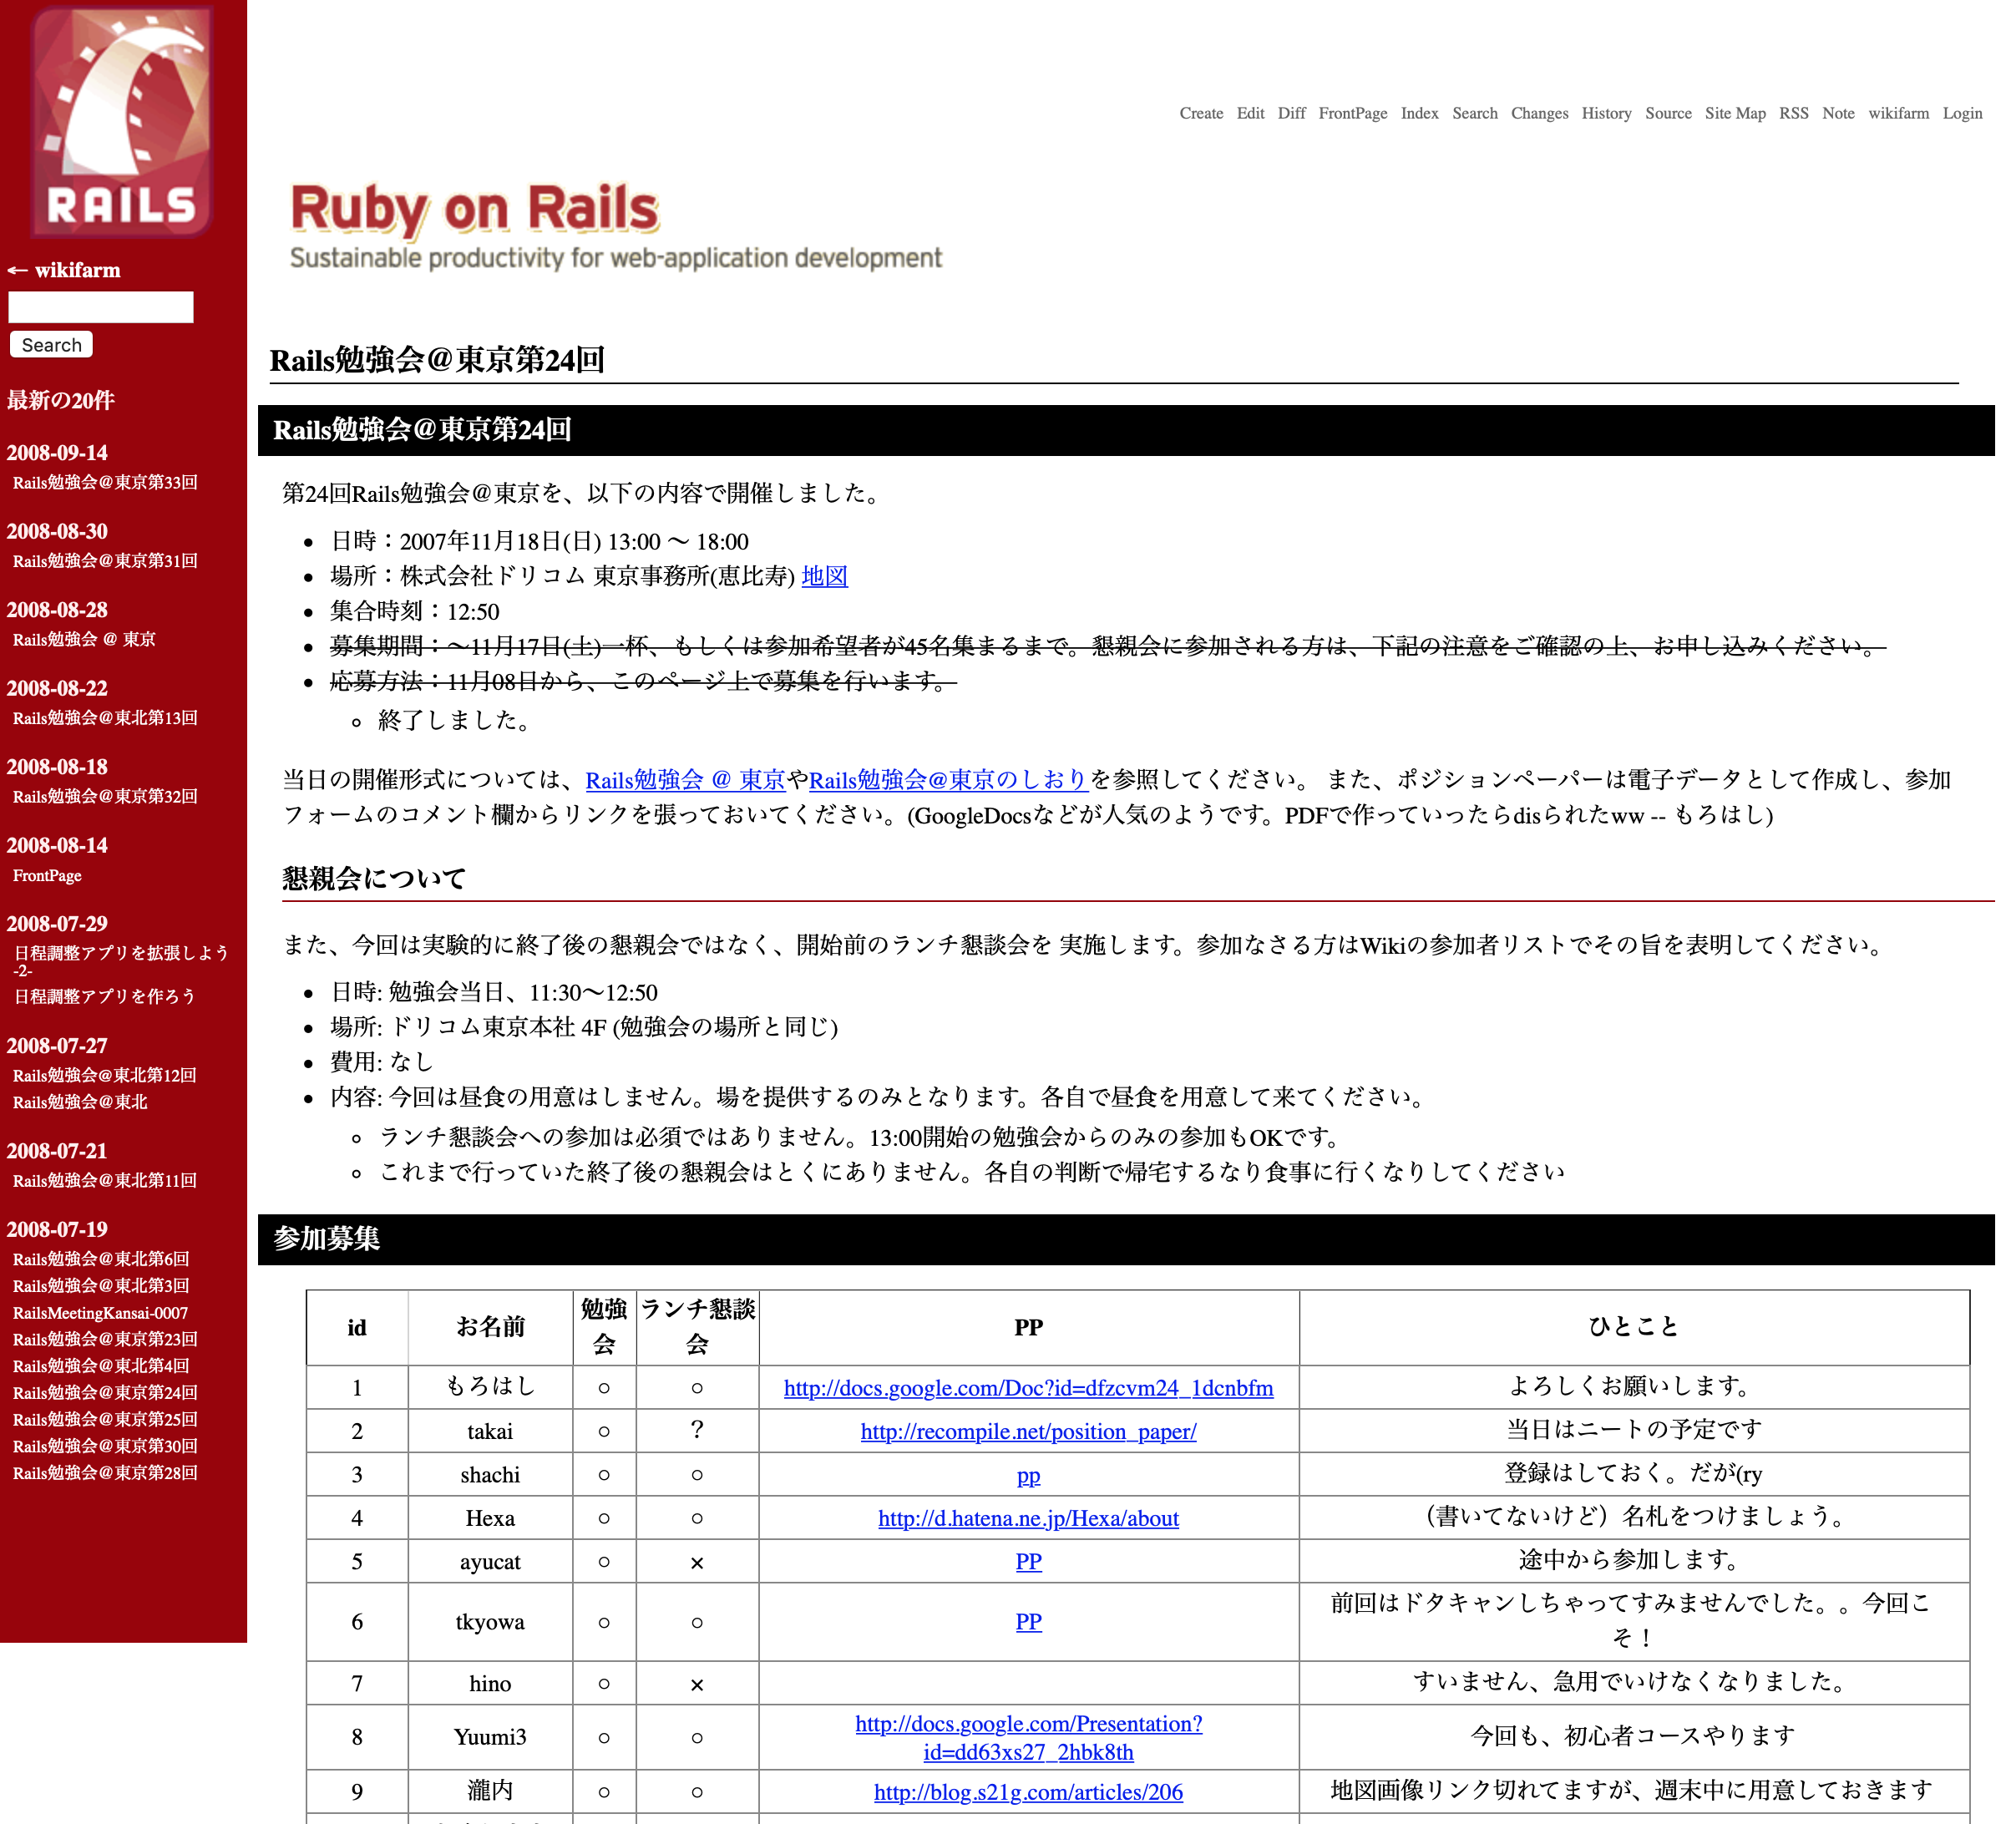This screenshot has height=1824, width=2016.
Task: Open the Edit page link
Action: (1250, 113)
